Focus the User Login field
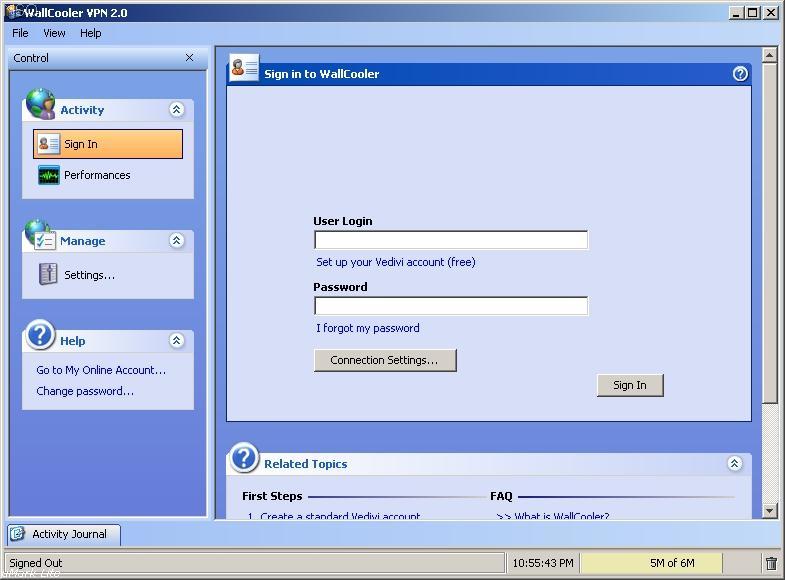785x580 pixels. [451, 240]
